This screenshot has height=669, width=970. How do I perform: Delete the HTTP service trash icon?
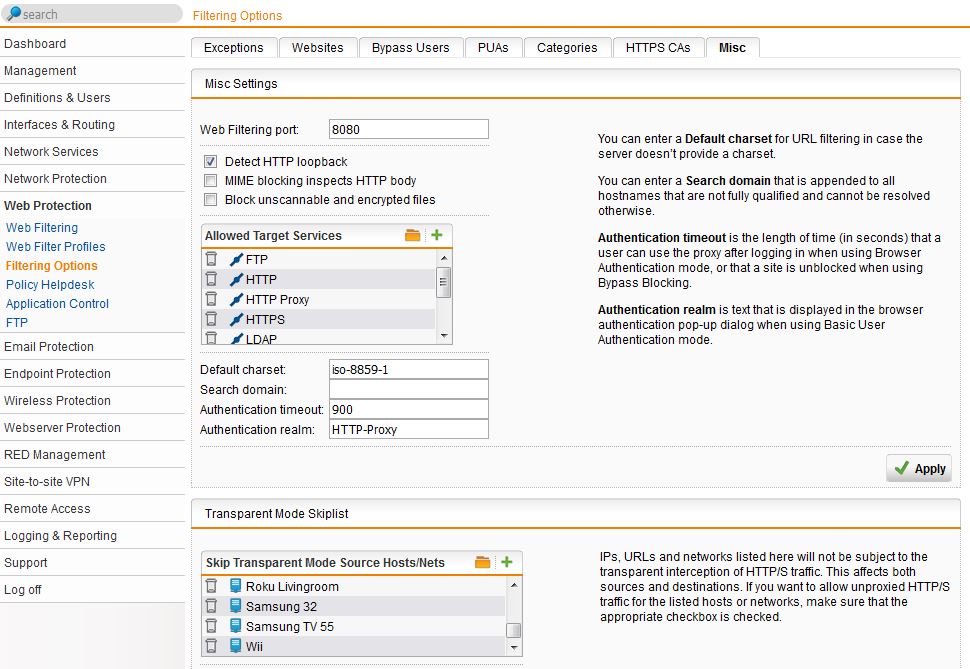pos(212,278)
